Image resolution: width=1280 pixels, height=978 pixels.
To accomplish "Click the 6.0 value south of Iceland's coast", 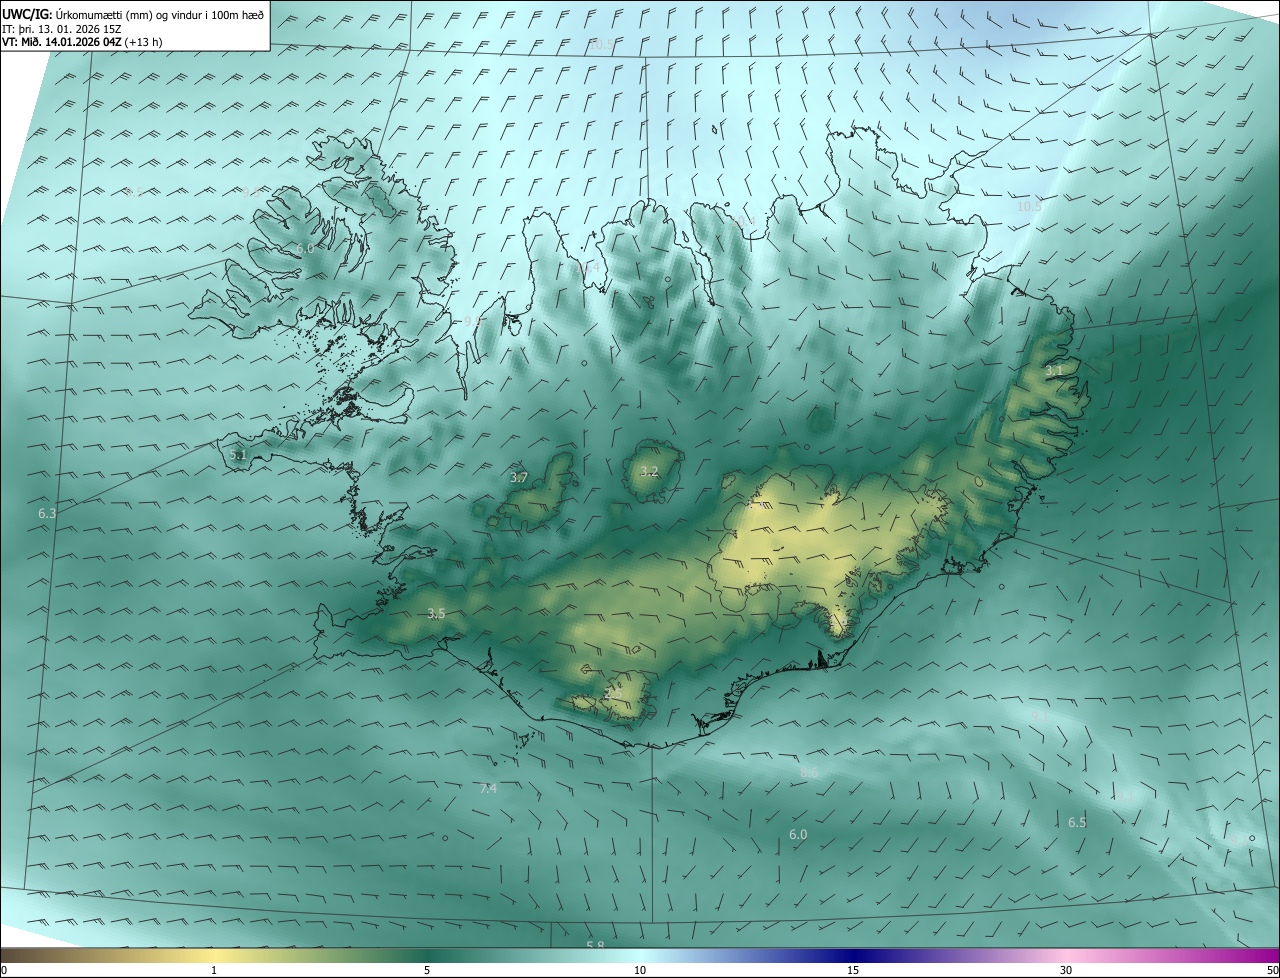I will click(798, 835).
